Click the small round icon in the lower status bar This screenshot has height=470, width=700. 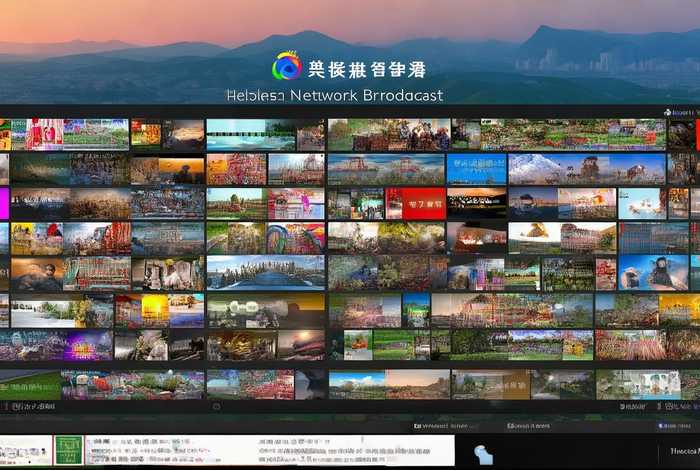217,407
